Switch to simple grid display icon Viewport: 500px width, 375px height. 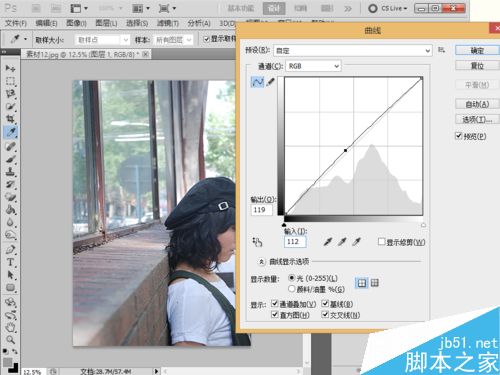point(362,283)
